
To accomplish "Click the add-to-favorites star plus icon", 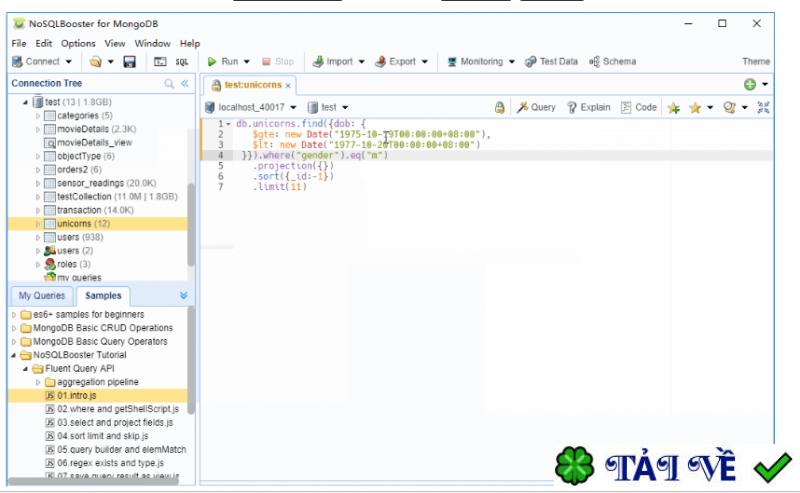I will pos(674,107).
